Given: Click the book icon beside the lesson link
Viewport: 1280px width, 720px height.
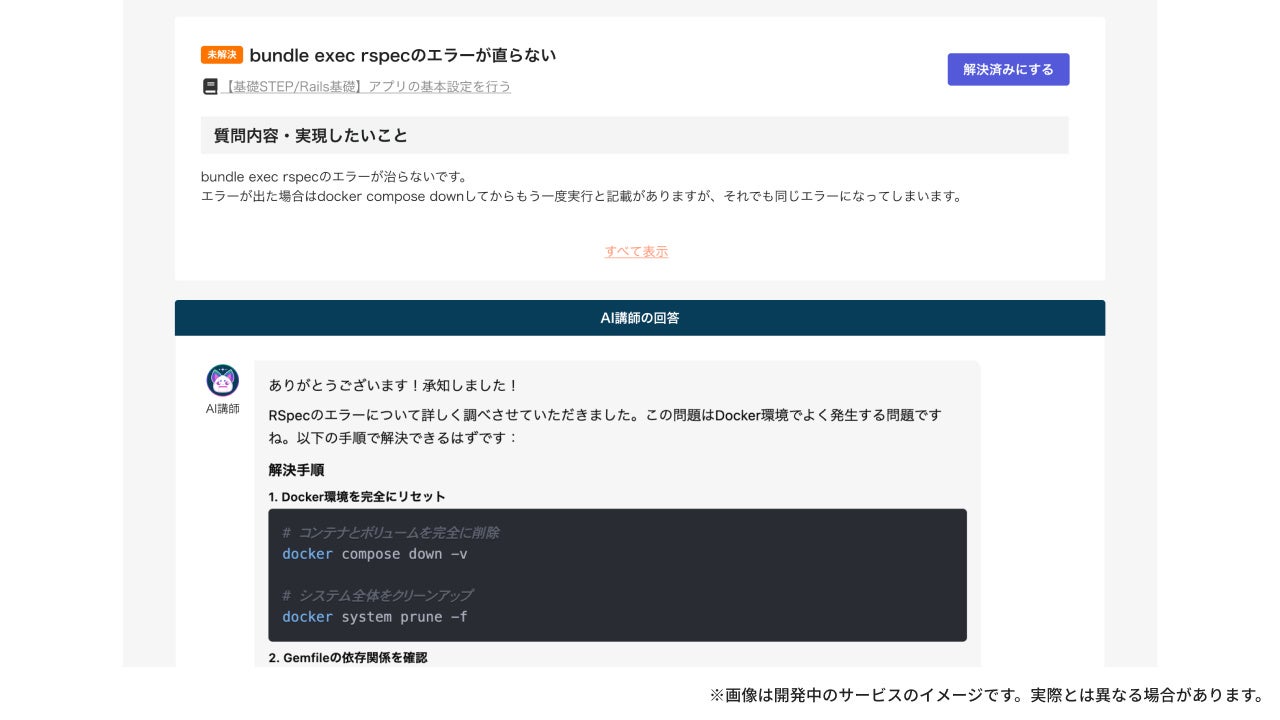Looking at the screenshot, I should (210, 87).
